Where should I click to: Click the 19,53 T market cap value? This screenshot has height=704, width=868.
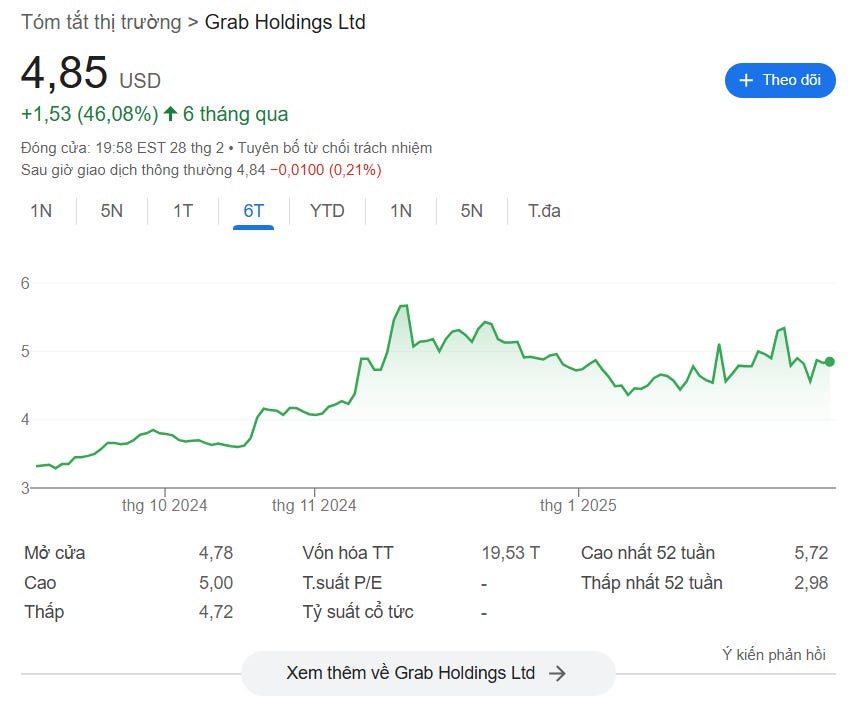click(x=510, y=553)
